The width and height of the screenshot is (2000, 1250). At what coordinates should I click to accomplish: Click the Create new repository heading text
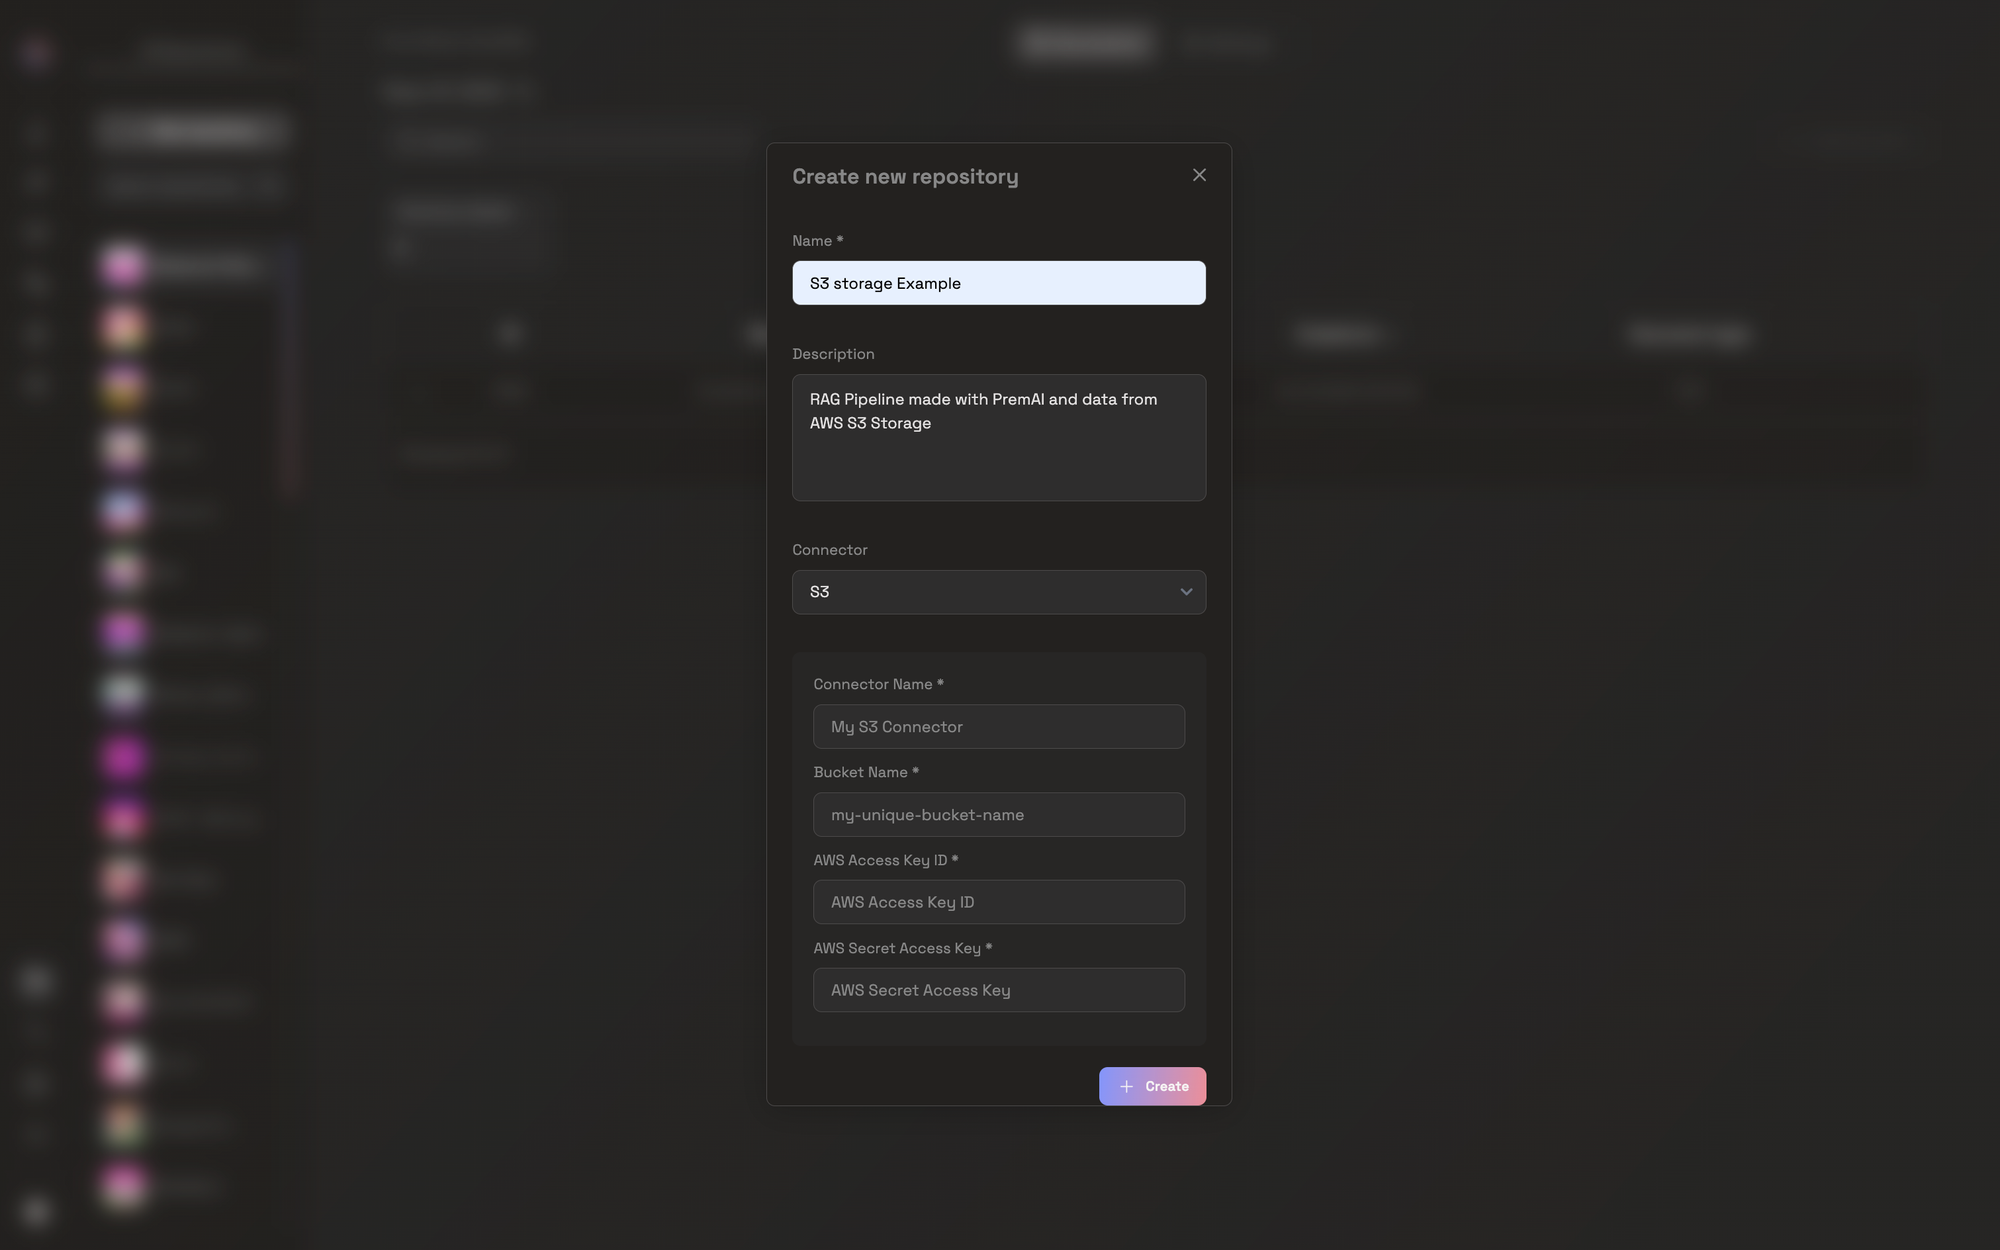(905, 177)
